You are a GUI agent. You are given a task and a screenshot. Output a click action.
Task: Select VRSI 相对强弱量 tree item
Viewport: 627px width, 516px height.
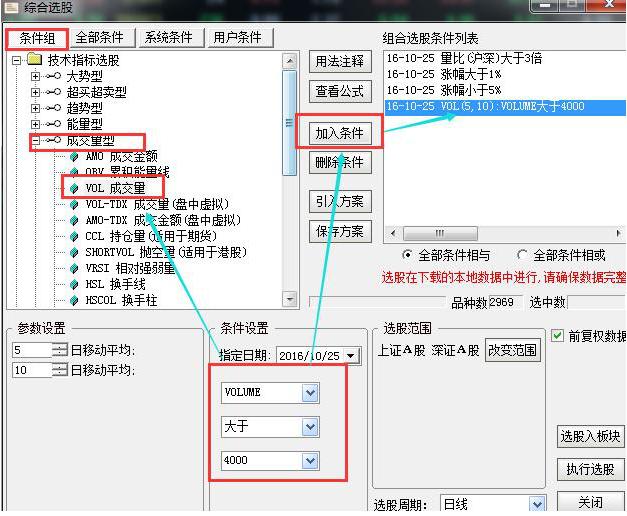pyautogui.click(x=130, y=268)
